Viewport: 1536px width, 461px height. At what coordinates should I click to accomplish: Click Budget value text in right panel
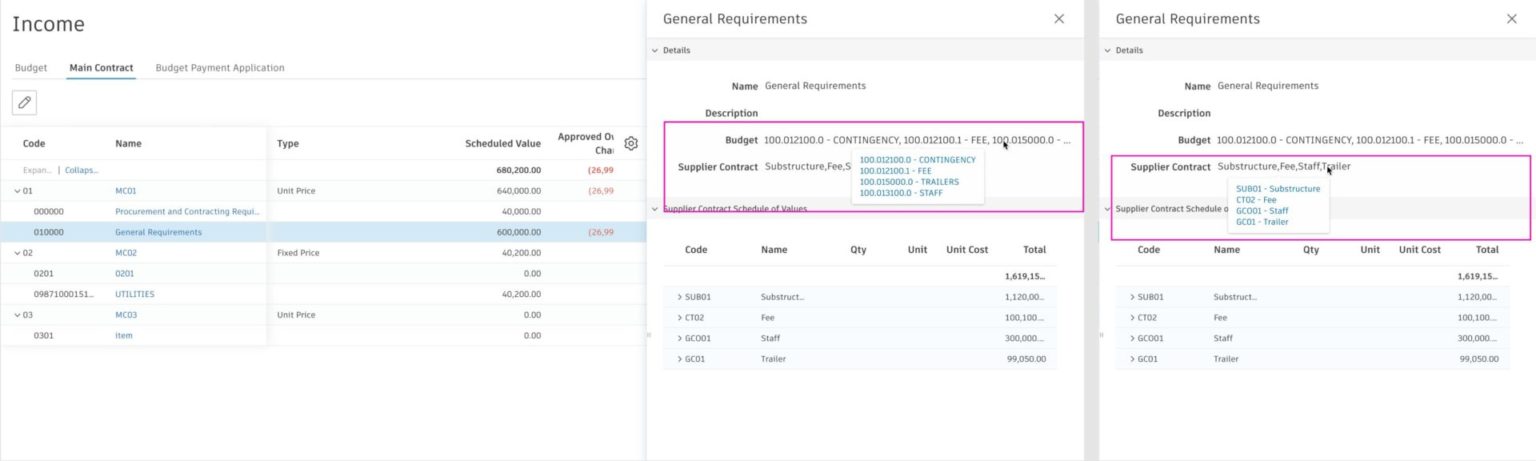point(1370,141)
